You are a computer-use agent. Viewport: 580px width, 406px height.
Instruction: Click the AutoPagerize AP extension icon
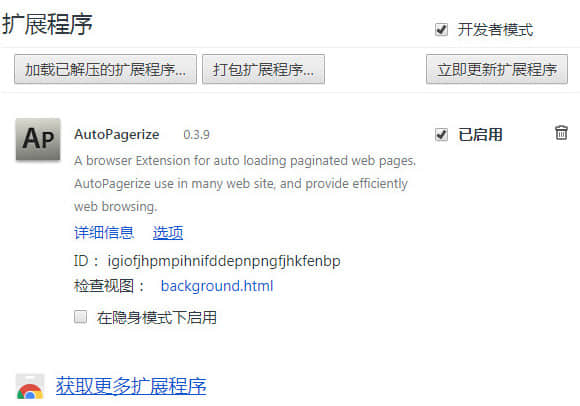click(38, 139)
